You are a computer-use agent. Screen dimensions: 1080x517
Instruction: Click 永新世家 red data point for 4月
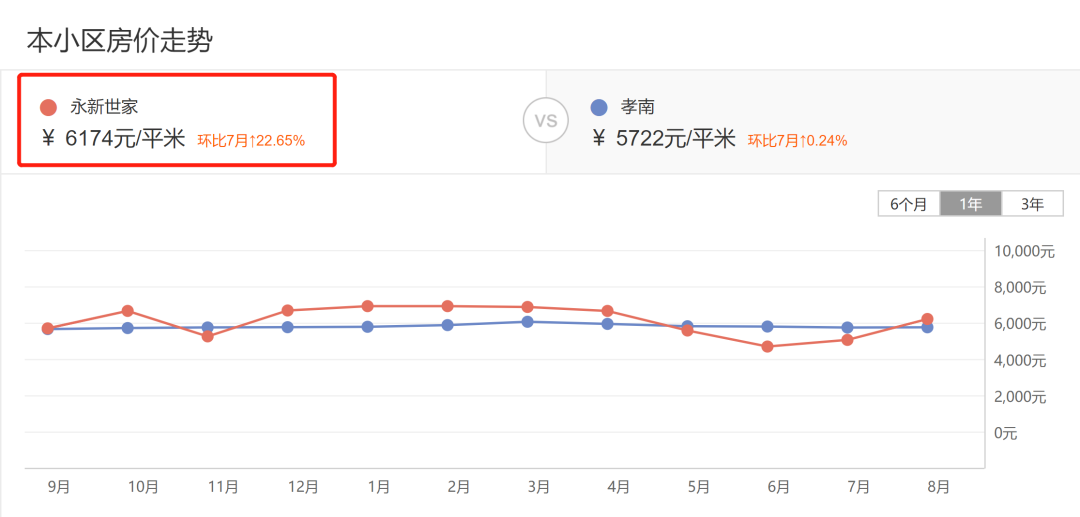click(x=607, y=311)
